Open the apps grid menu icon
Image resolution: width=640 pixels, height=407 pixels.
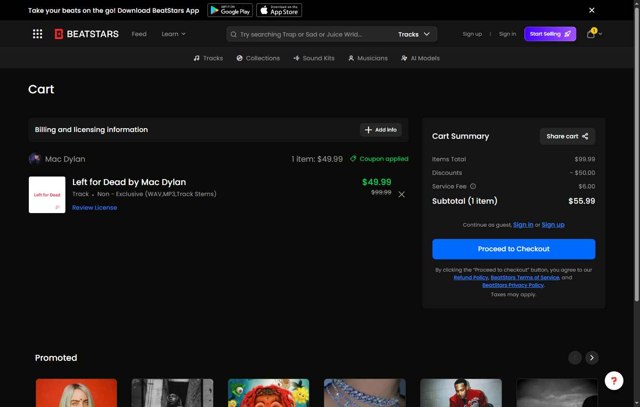(38, 34)
